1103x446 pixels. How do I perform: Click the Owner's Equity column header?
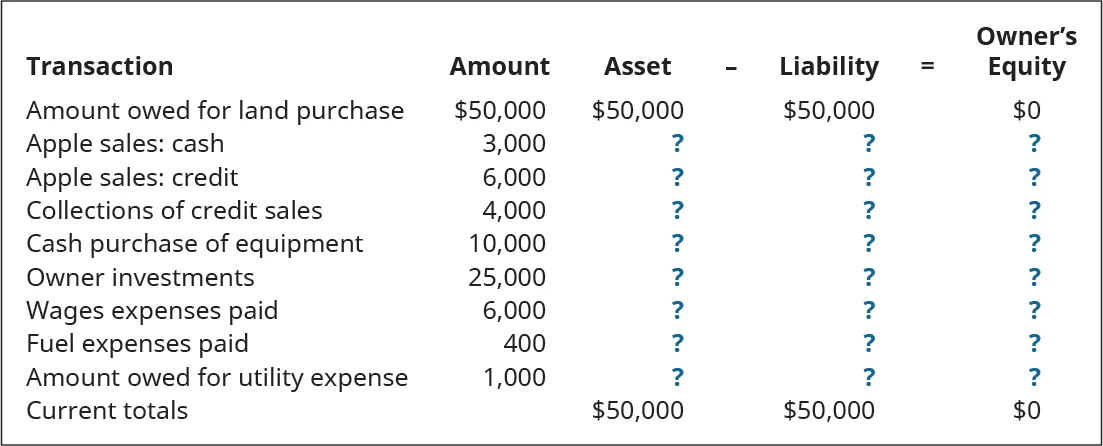pyautogui.click(x=1026, y=52)
